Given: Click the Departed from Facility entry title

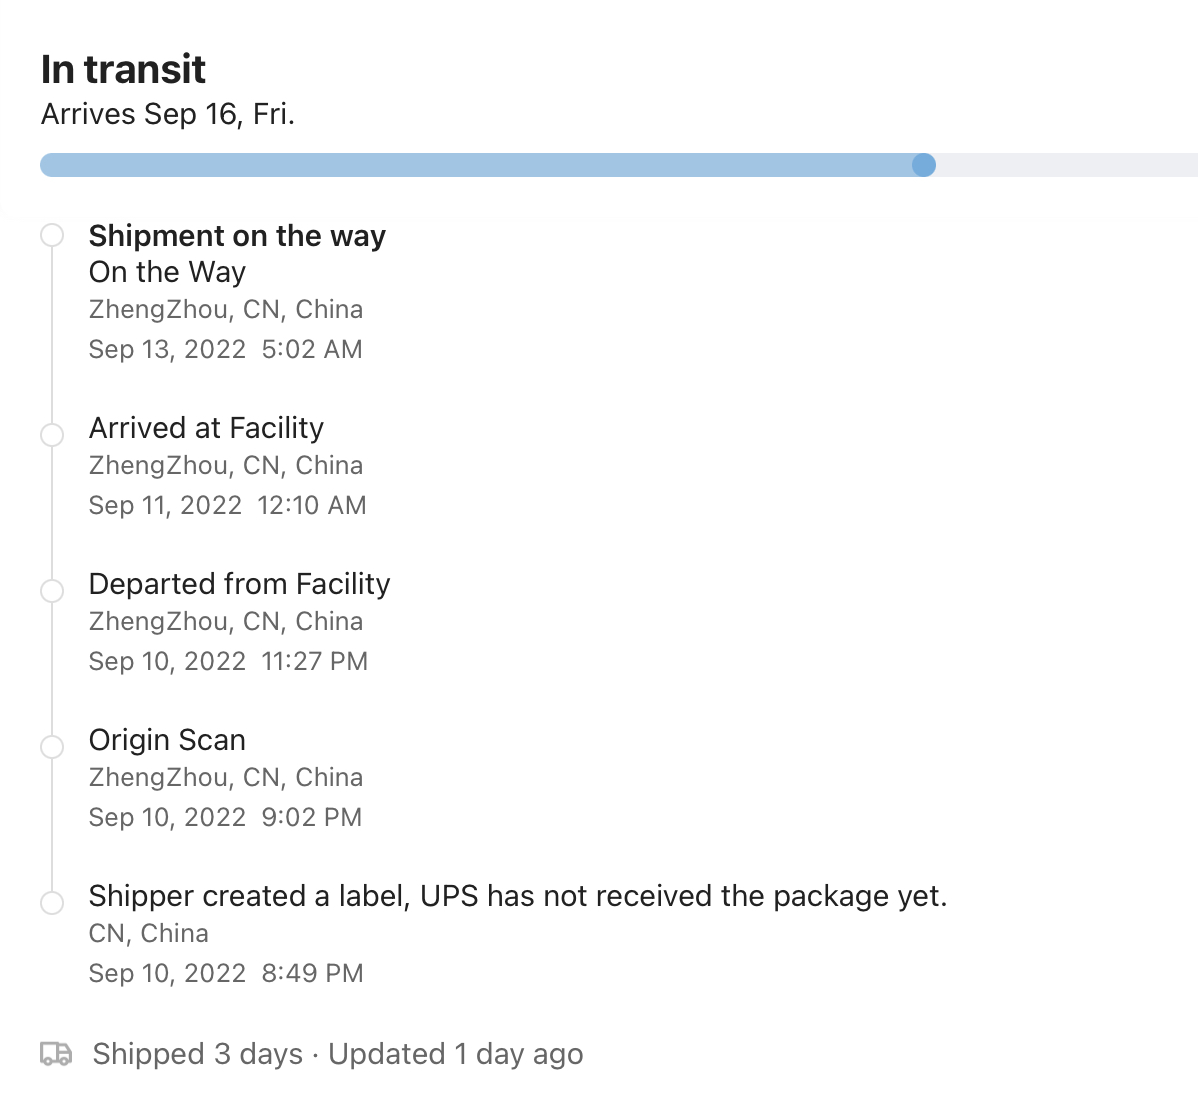Looking at the screenshot, I should [239, 584].
